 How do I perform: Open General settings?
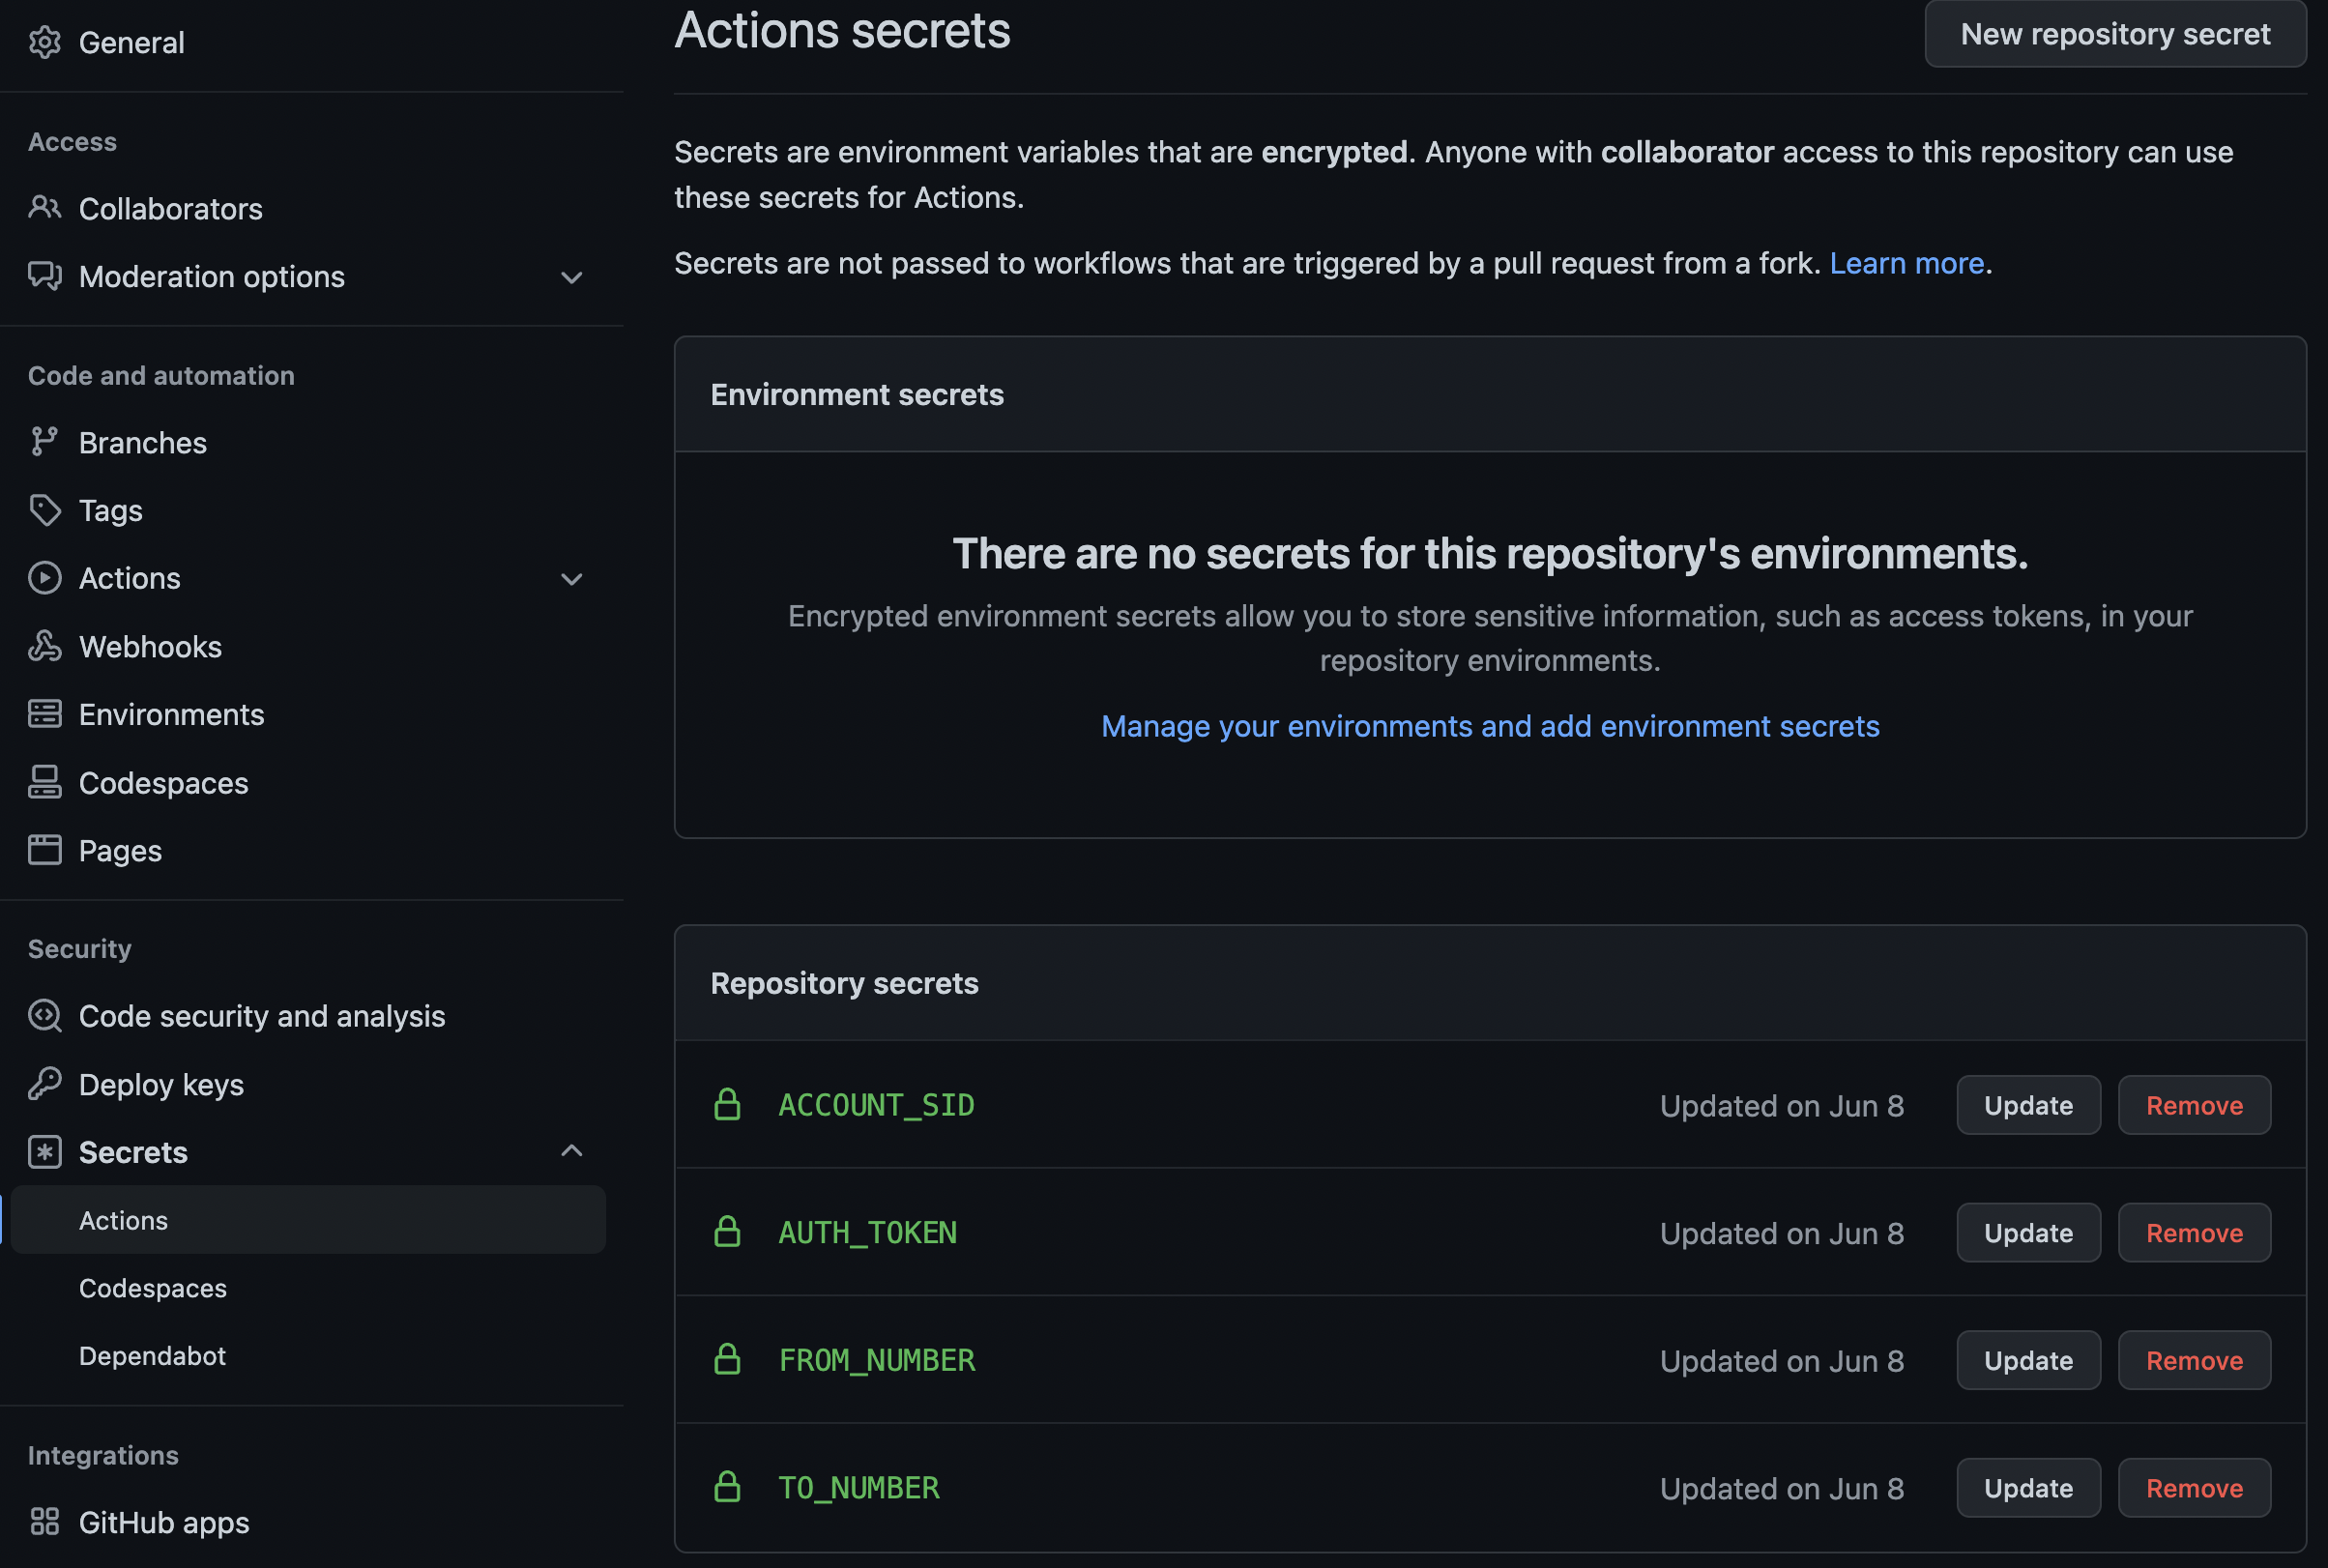pyautogui.click(x=132, y=42)
